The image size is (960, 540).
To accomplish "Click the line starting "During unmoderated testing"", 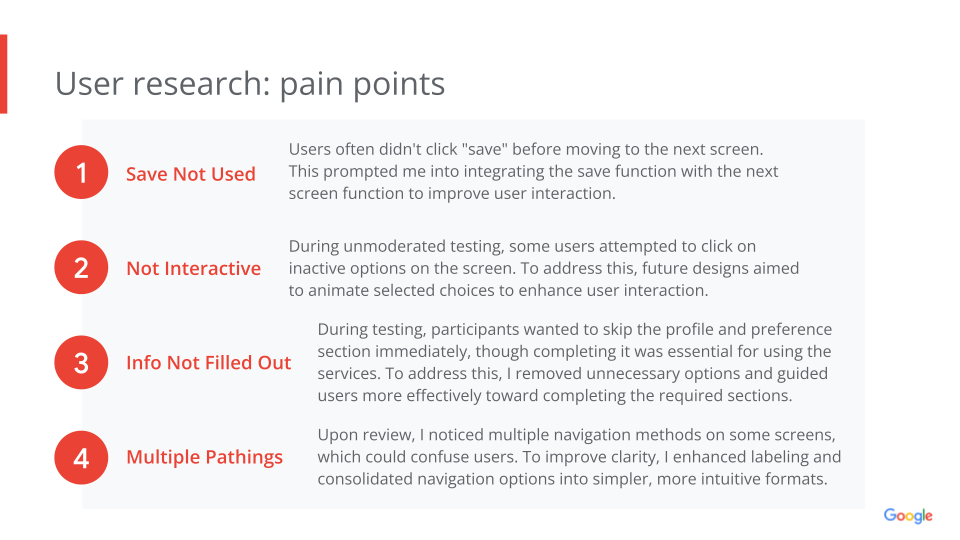I will point(524,245).
